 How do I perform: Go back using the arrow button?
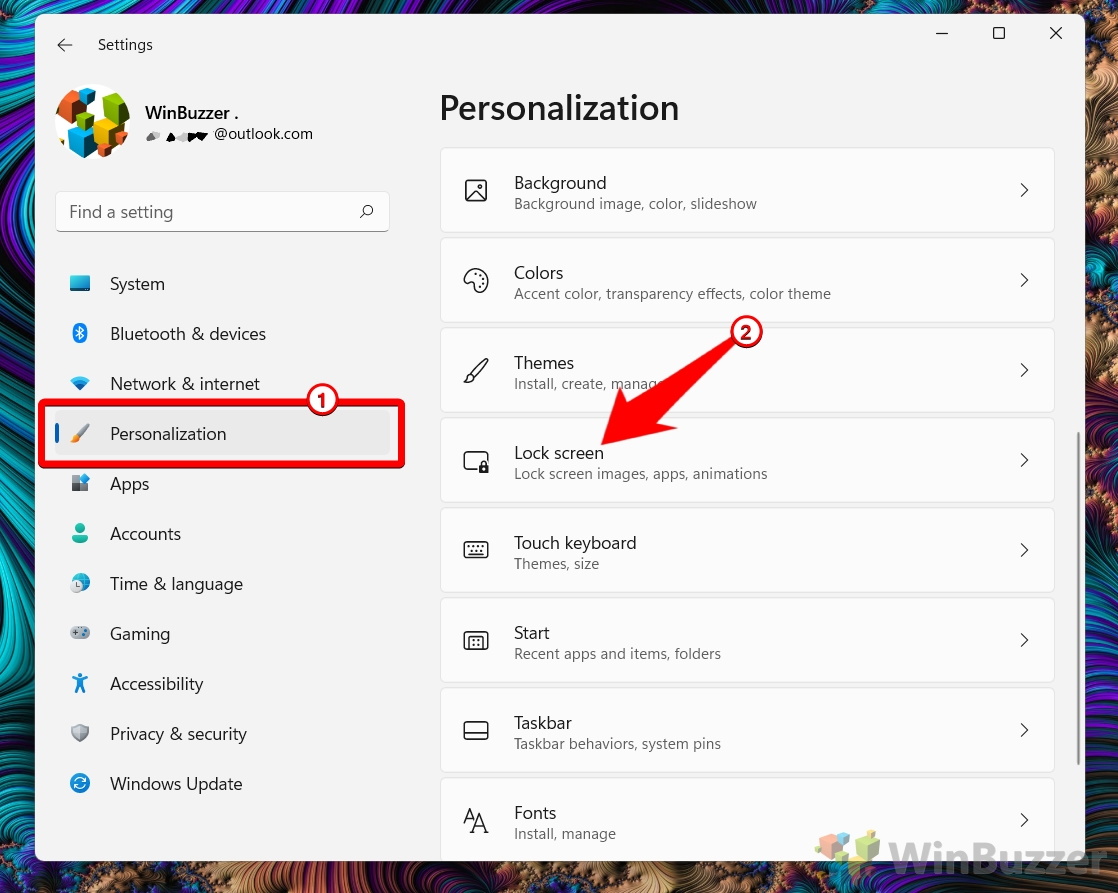[x=65, y=45]
